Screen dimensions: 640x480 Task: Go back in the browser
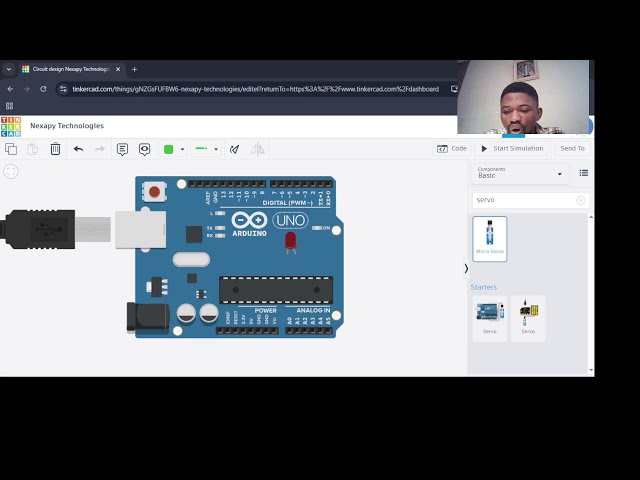[10, 89]
